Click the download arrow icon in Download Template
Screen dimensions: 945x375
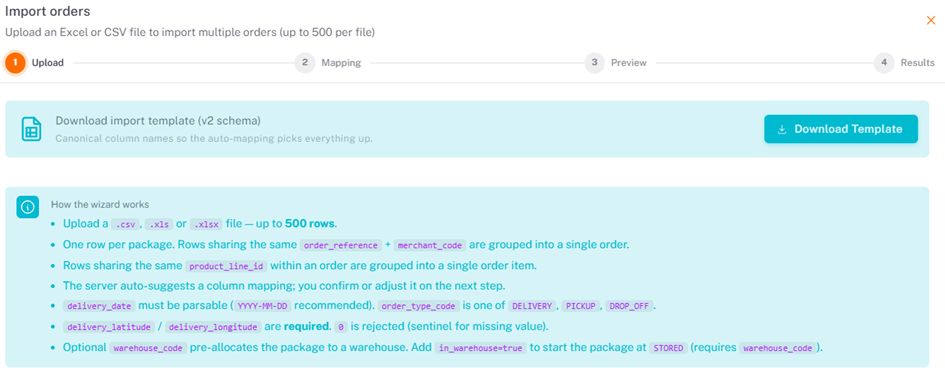[783, 130]
